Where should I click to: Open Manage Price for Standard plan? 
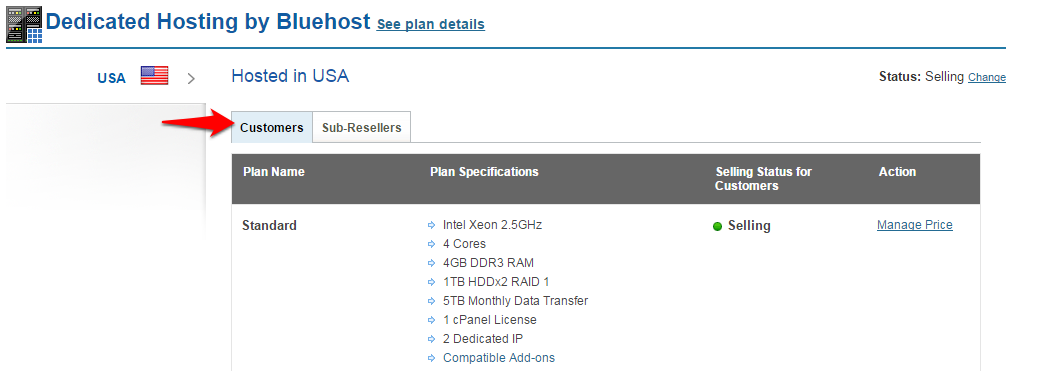click(x=915, y=225)
